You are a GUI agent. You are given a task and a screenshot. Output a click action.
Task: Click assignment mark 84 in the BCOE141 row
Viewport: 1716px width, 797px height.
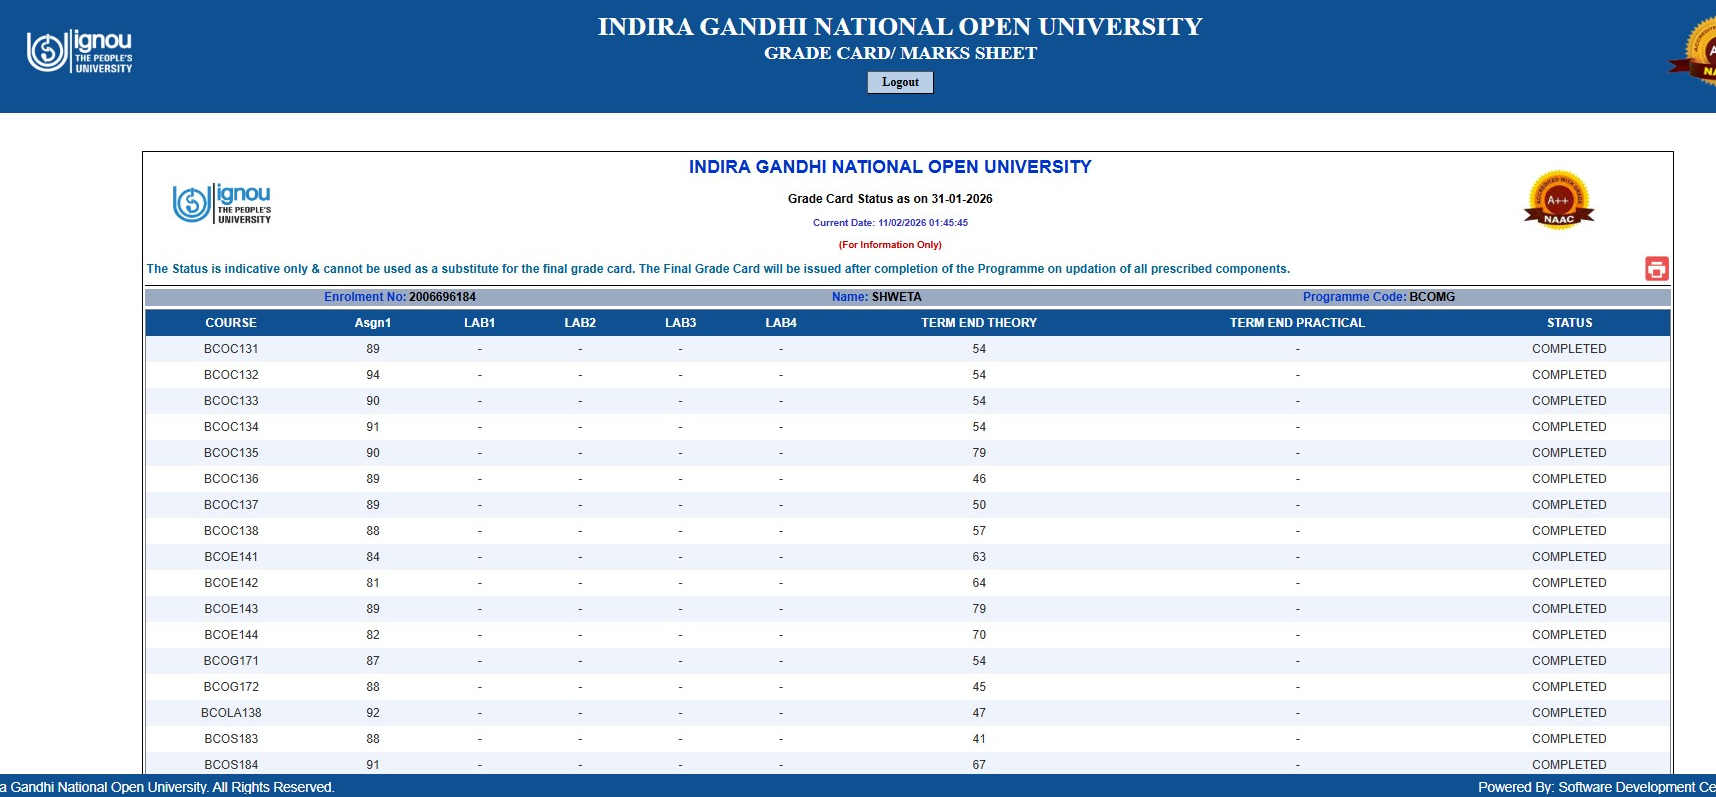[373, 557]
